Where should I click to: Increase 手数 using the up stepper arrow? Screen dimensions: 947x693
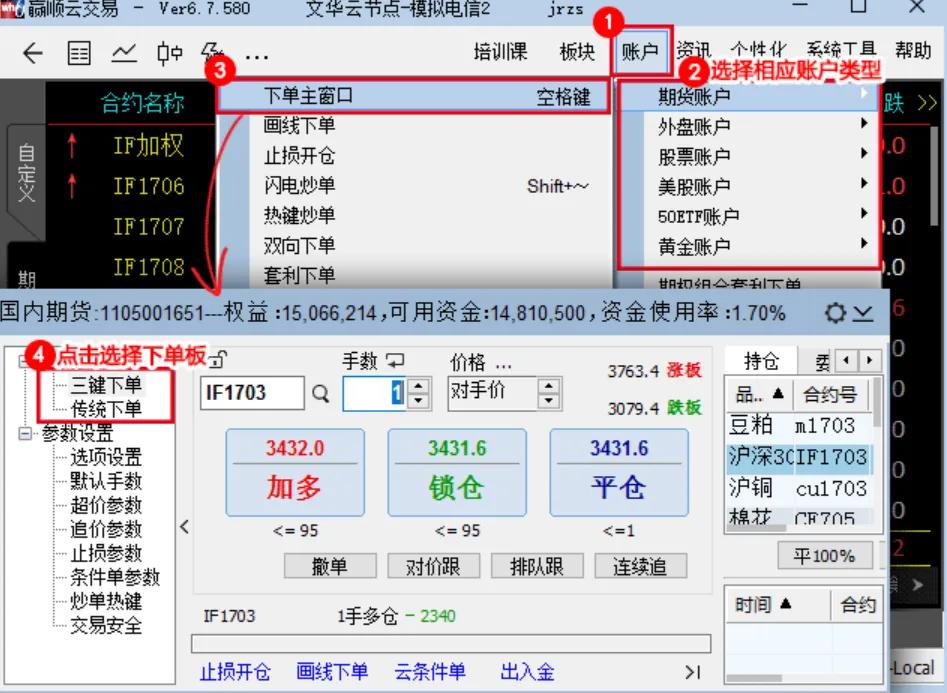[418, 385]
